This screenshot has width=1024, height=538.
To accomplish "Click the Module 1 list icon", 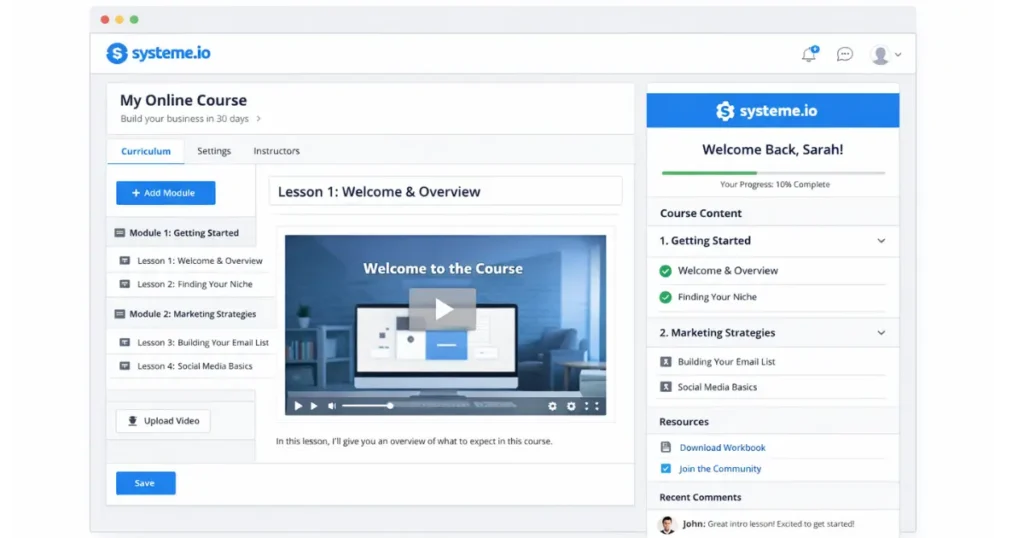I will tap(120, 233).
